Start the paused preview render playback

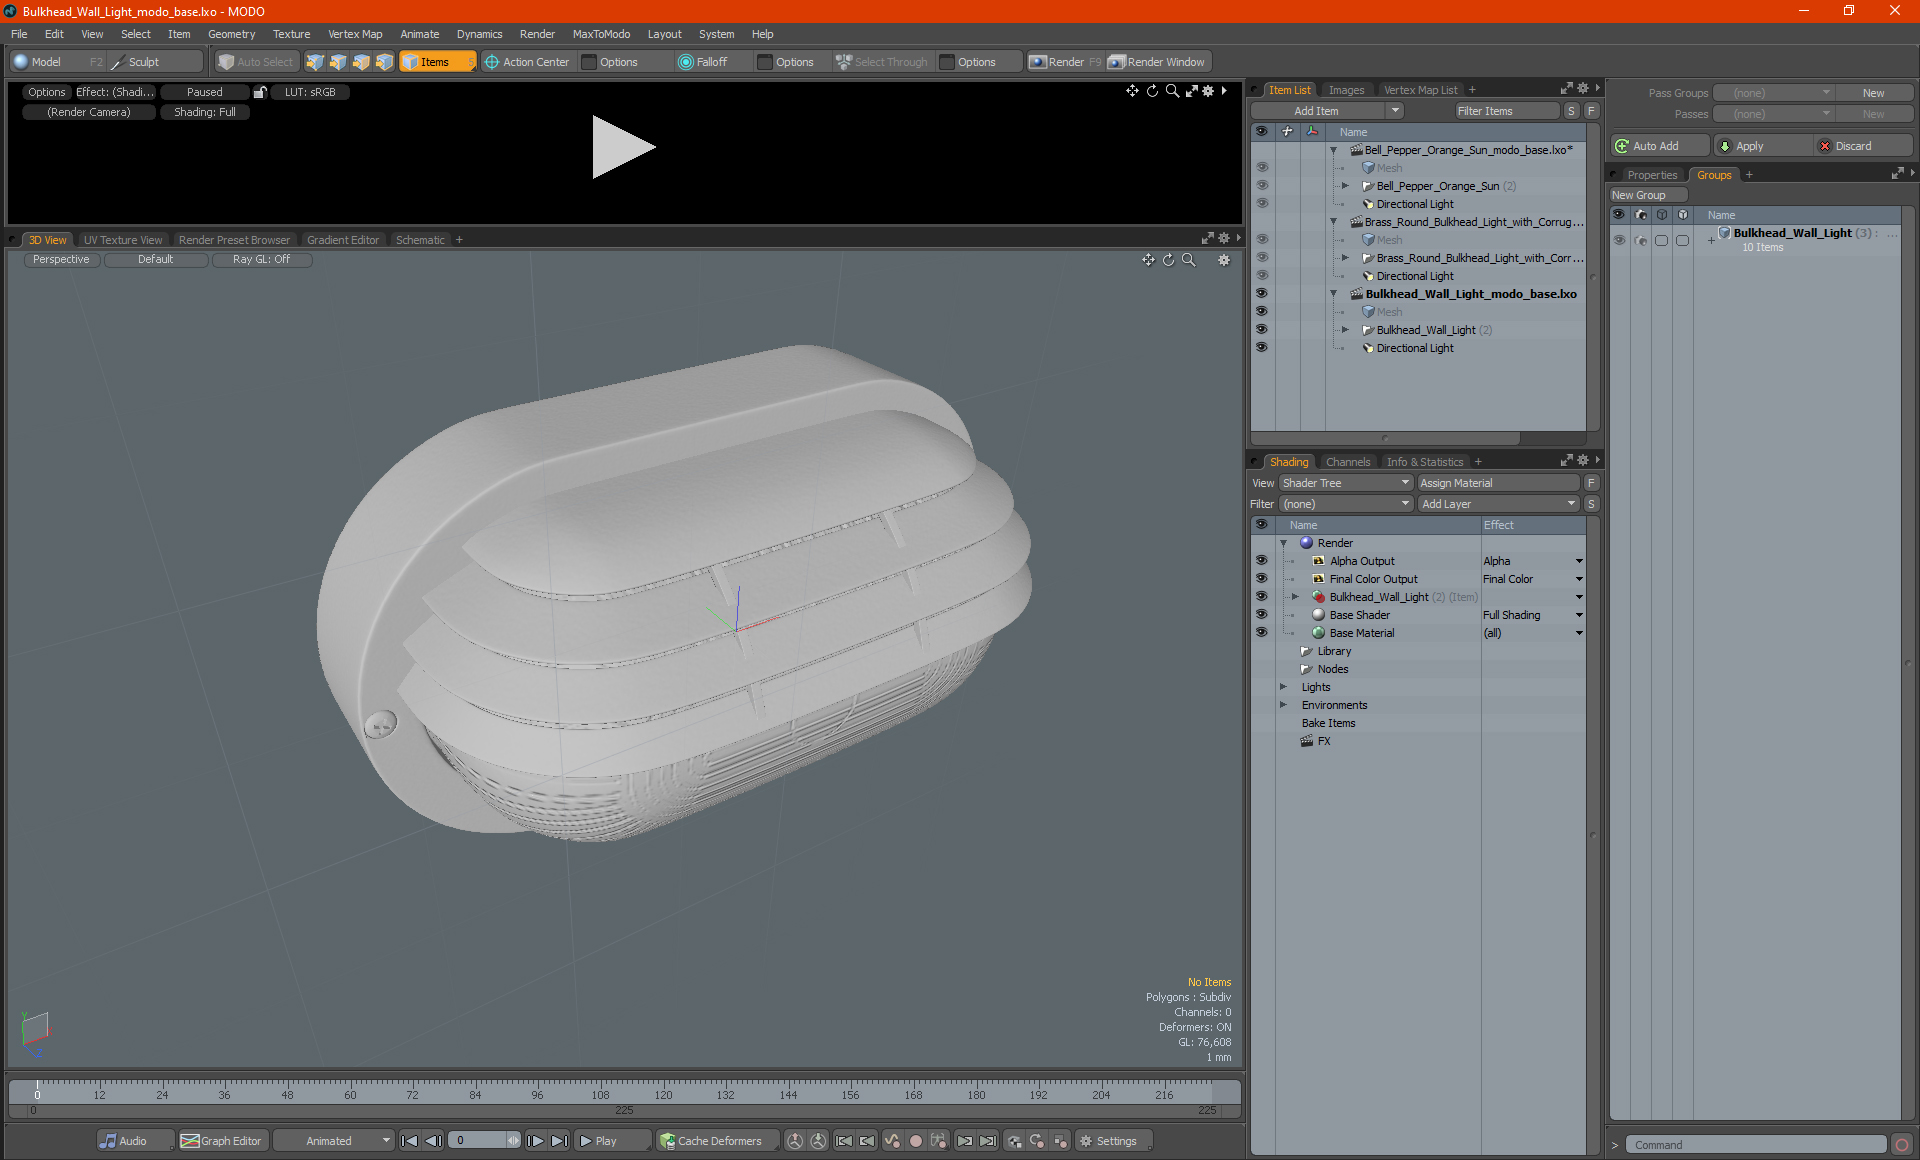(x=623, y=147)
